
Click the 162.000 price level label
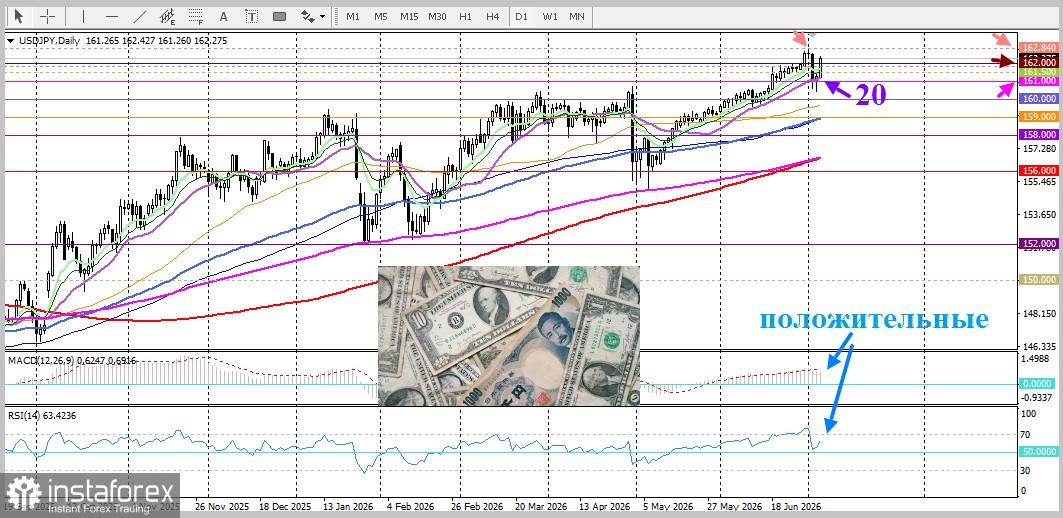pyautogui.click(x=1038, y=62)
